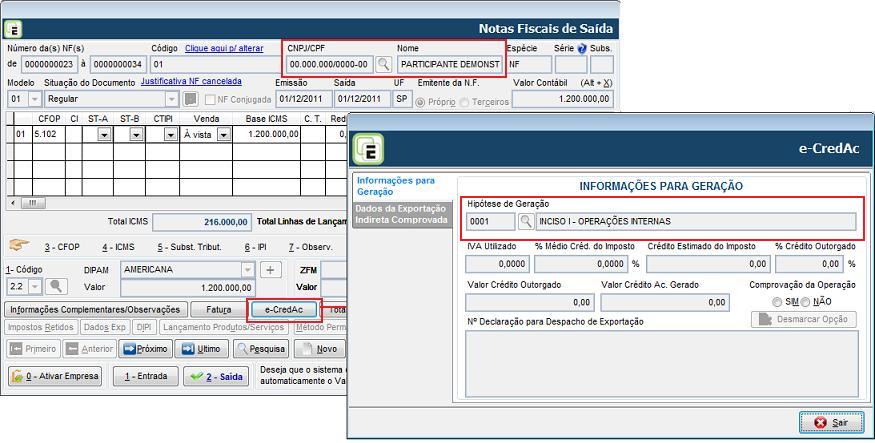Viewport: 875px width, 443px height.
Task: Click the magnifier next to Código 2.2
Action: (x=57, y=287)
